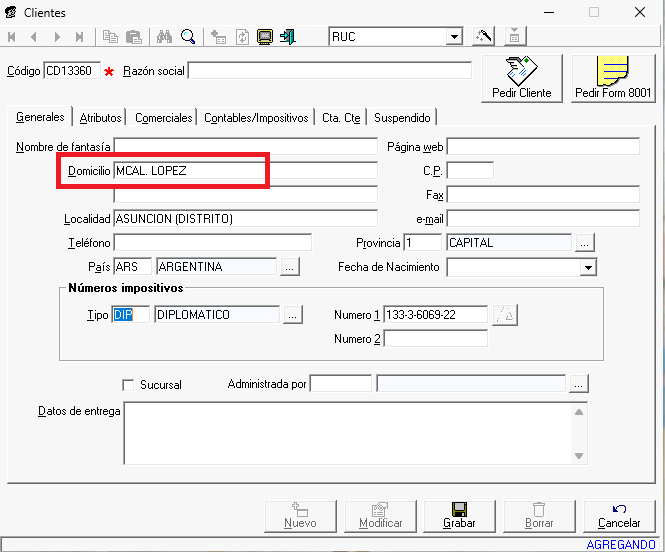Go to first record arrow
665x552 pixels.
tap(13, 37)
